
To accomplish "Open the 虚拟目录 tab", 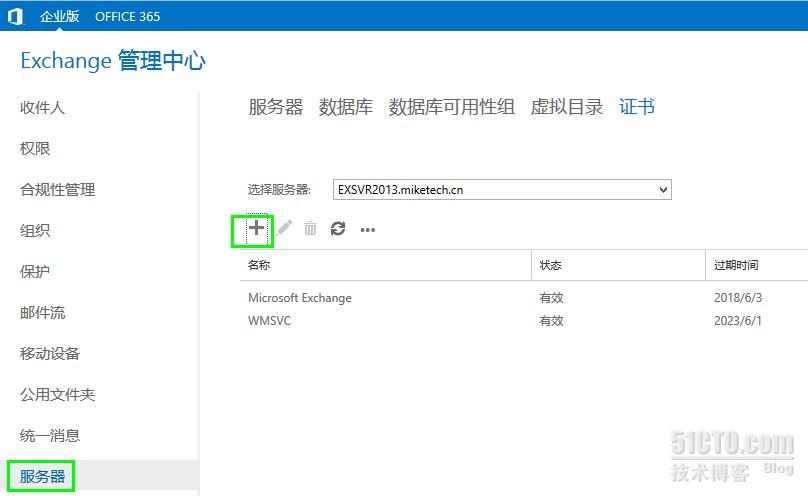I will (x=567, y=107).
